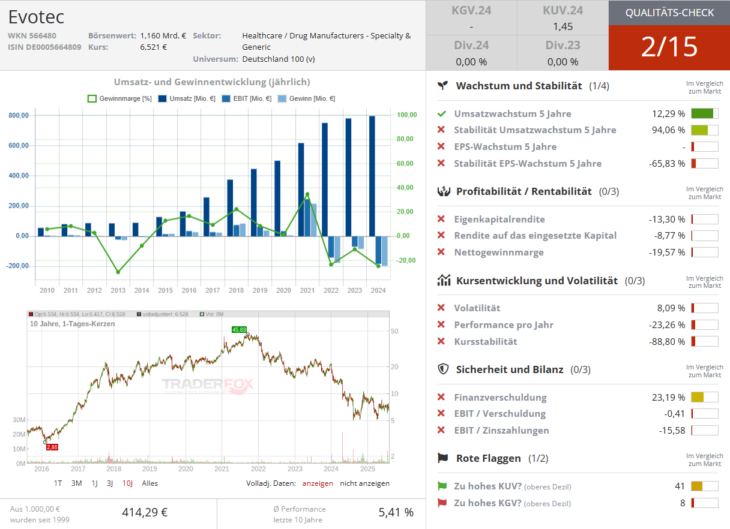Click the KUV.24 value 1,45
Viewport: 730px width, 529px height.
[563, 27]
